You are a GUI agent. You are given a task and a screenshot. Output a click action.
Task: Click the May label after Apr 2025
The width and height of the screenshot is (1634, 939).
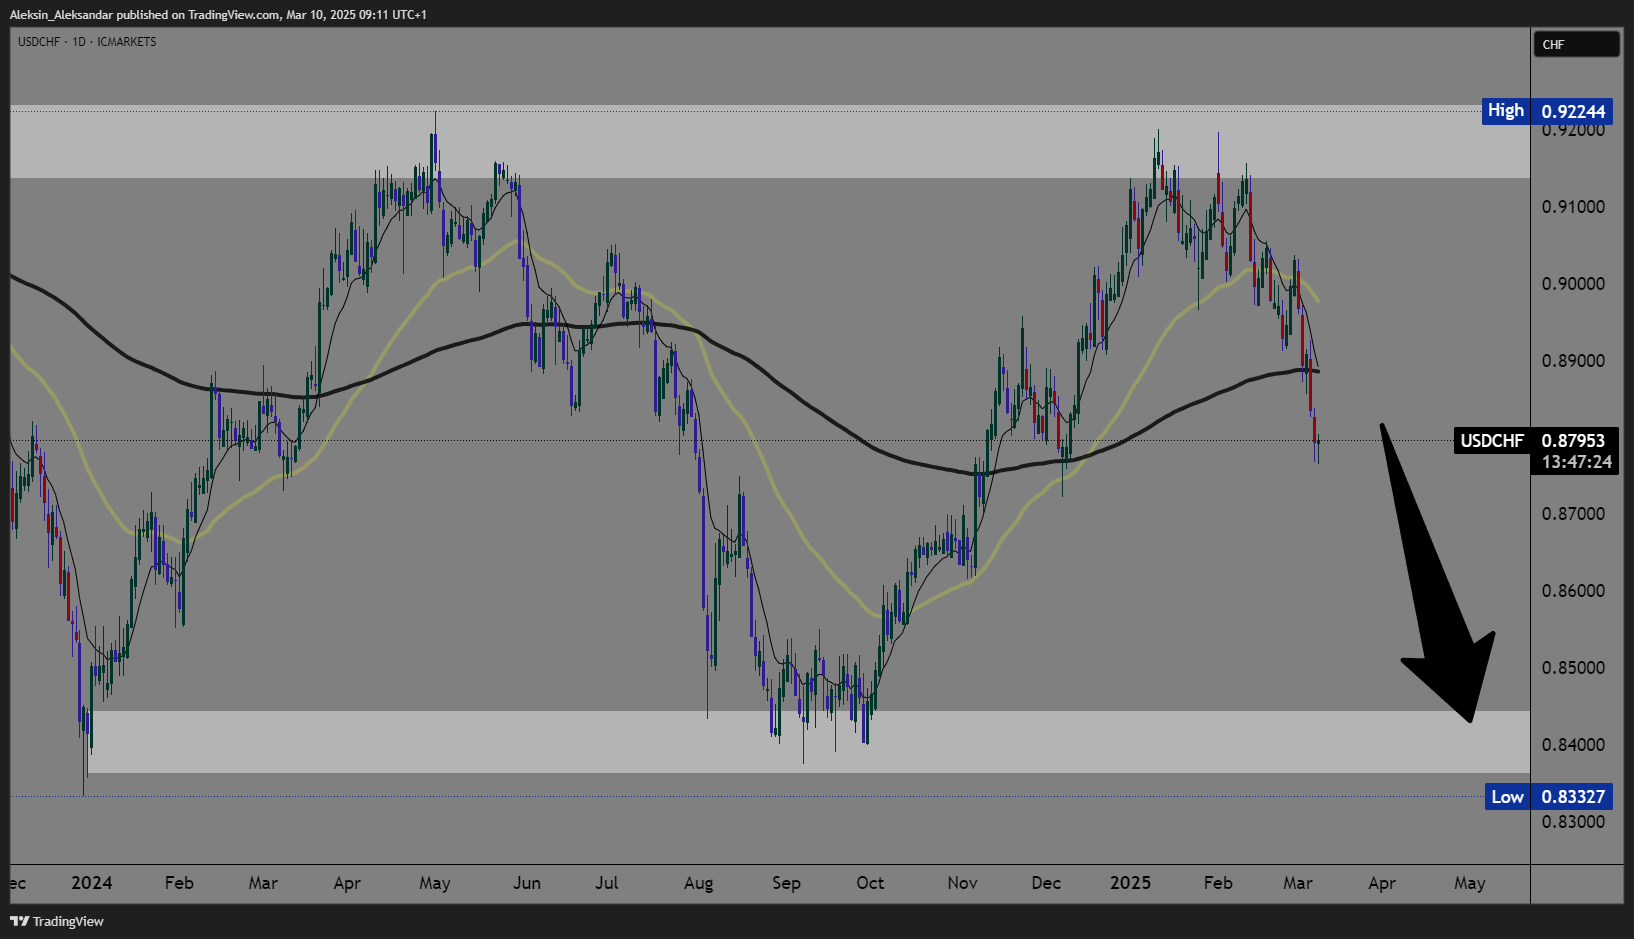coord(1469,883)
